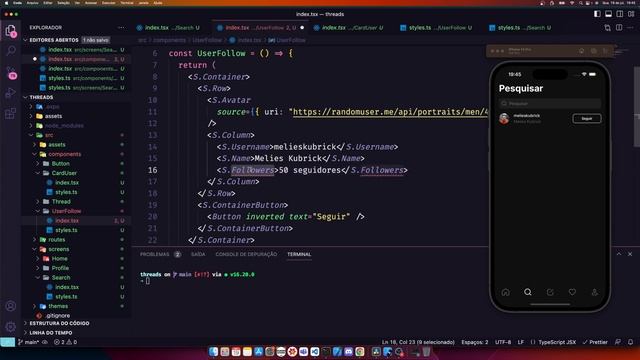Viewport: 640px width, 360px height.
Task: Open errors and warnings count in status bar
Action: (66, 342)
